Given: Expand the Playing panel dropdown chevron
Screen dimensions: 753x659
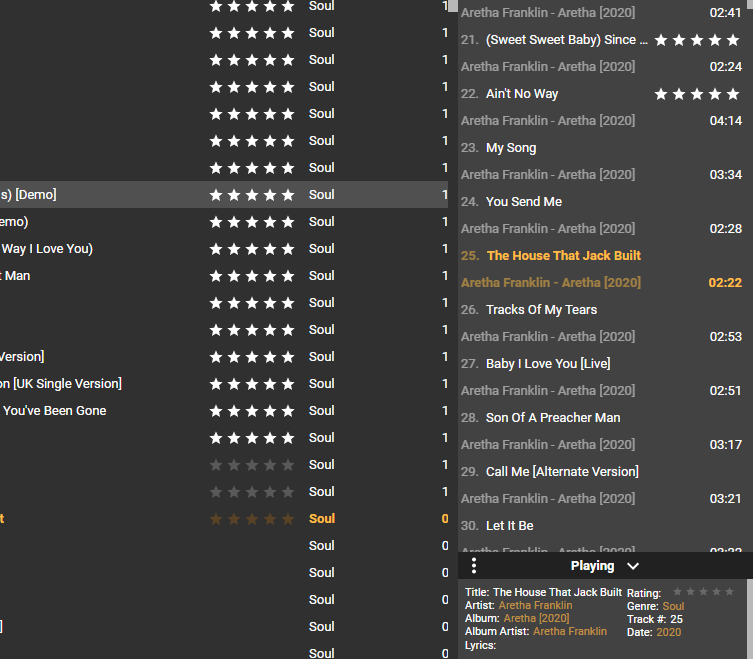Looking at the screenshot, I should [x=633, y=566].
